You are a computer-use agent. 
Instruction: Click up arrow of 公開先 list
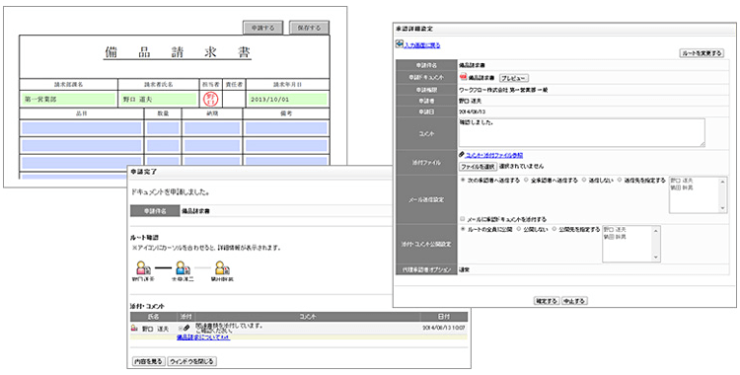656,230
